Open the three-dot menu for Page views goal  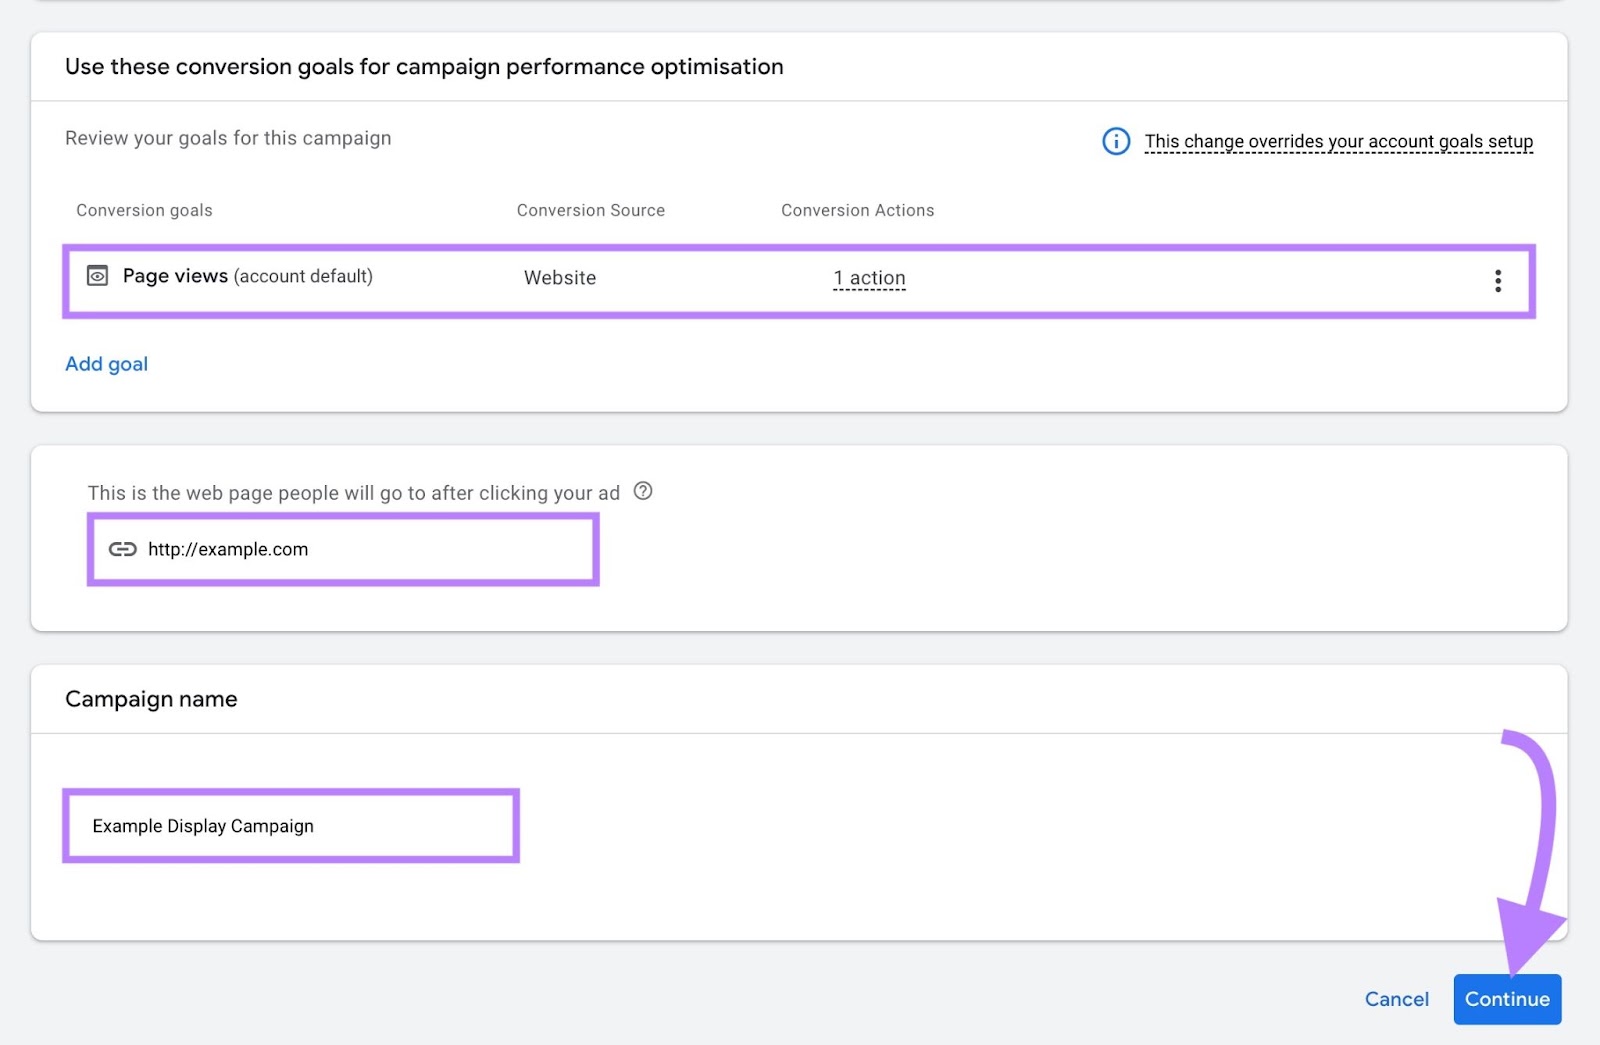(1497, 281)
